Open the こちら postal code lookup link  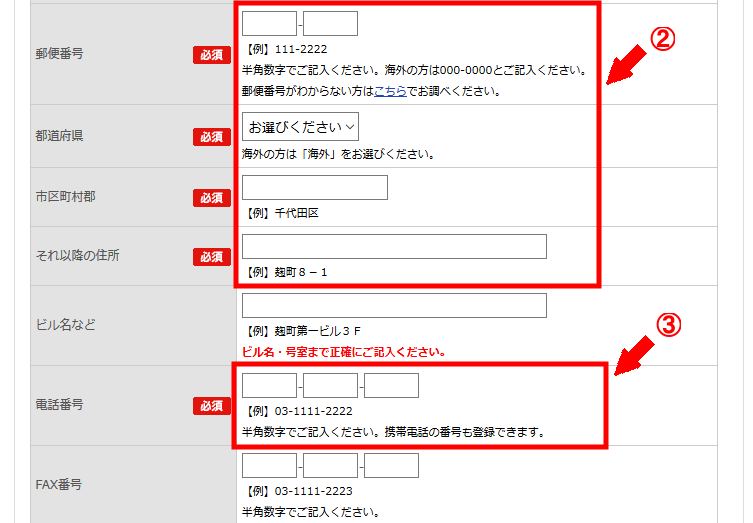coord(390,91)
